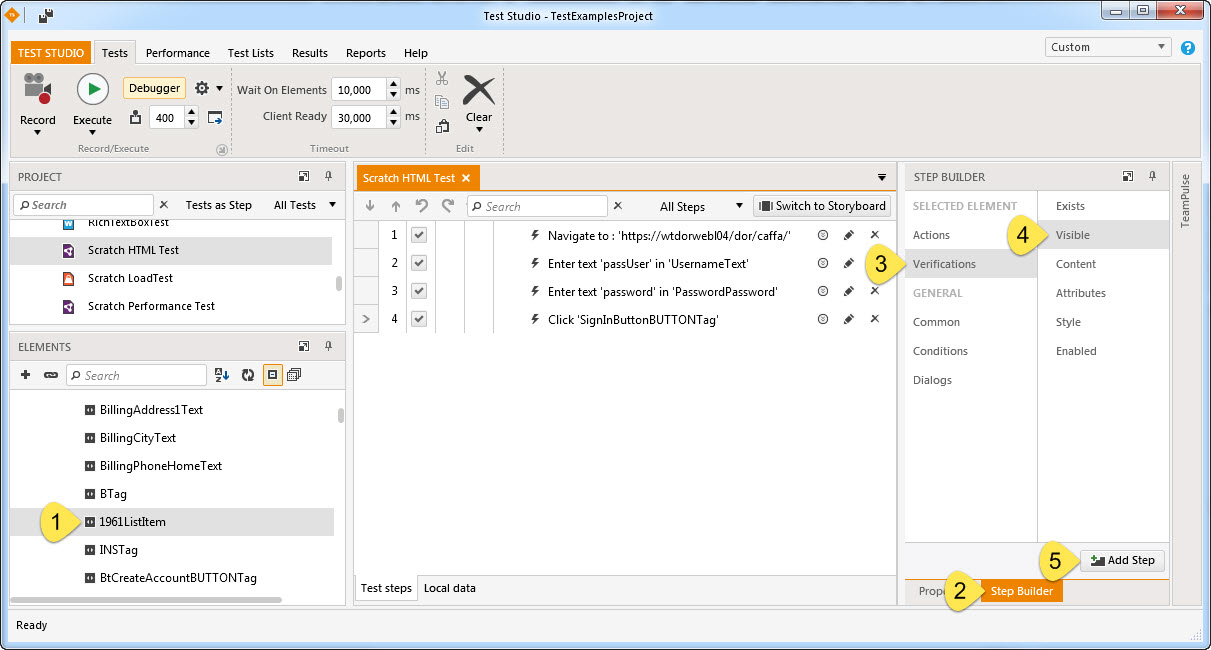Expand the All Tests filter dropdown

pos(305,205)
